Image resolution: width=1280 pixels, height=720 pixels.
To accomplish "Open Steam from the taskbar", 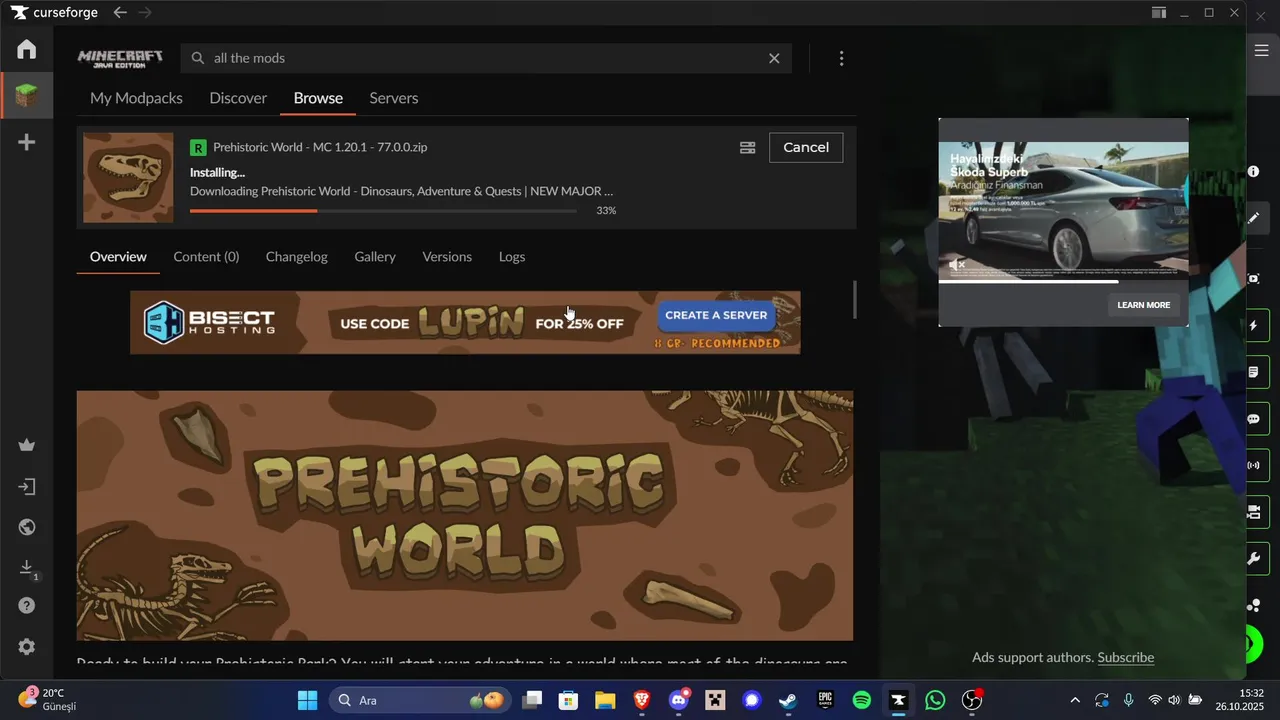I will pos(788,700).
